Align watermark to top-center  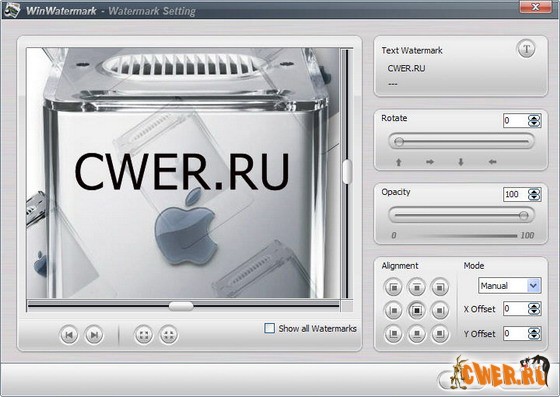pos(416,287)
